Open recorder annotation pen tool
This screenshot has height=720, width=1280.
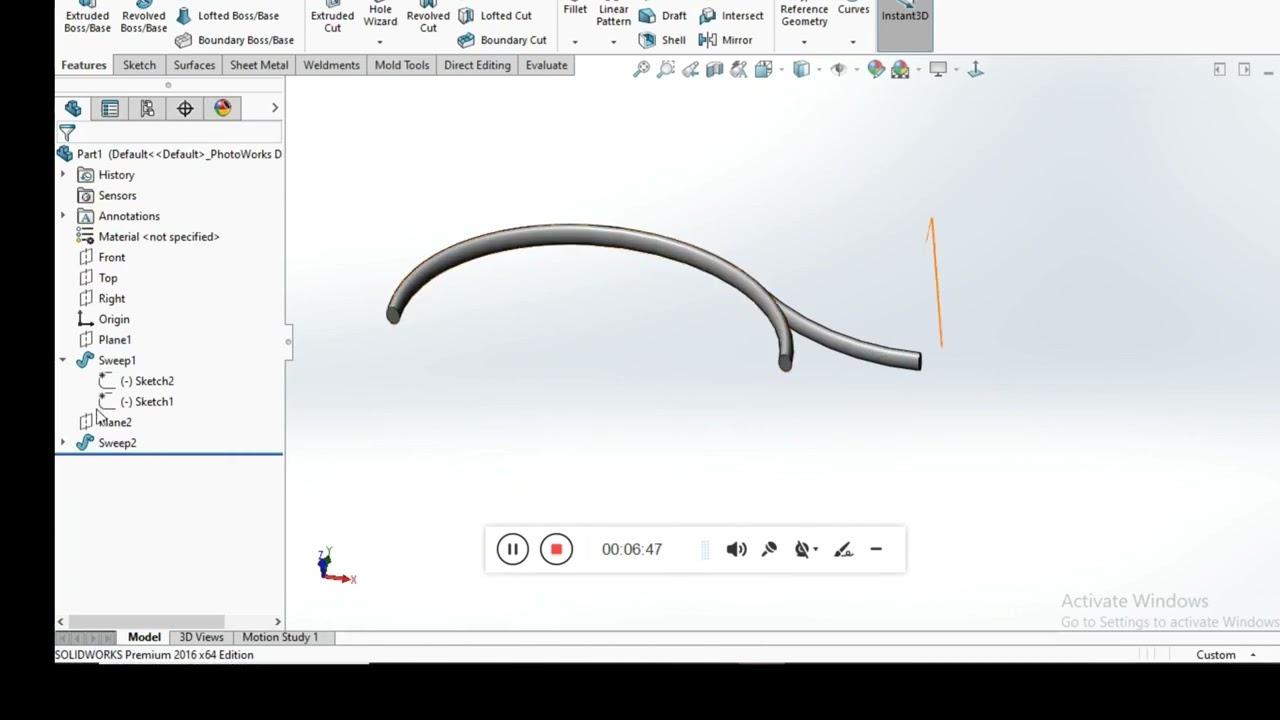(843, 549)
